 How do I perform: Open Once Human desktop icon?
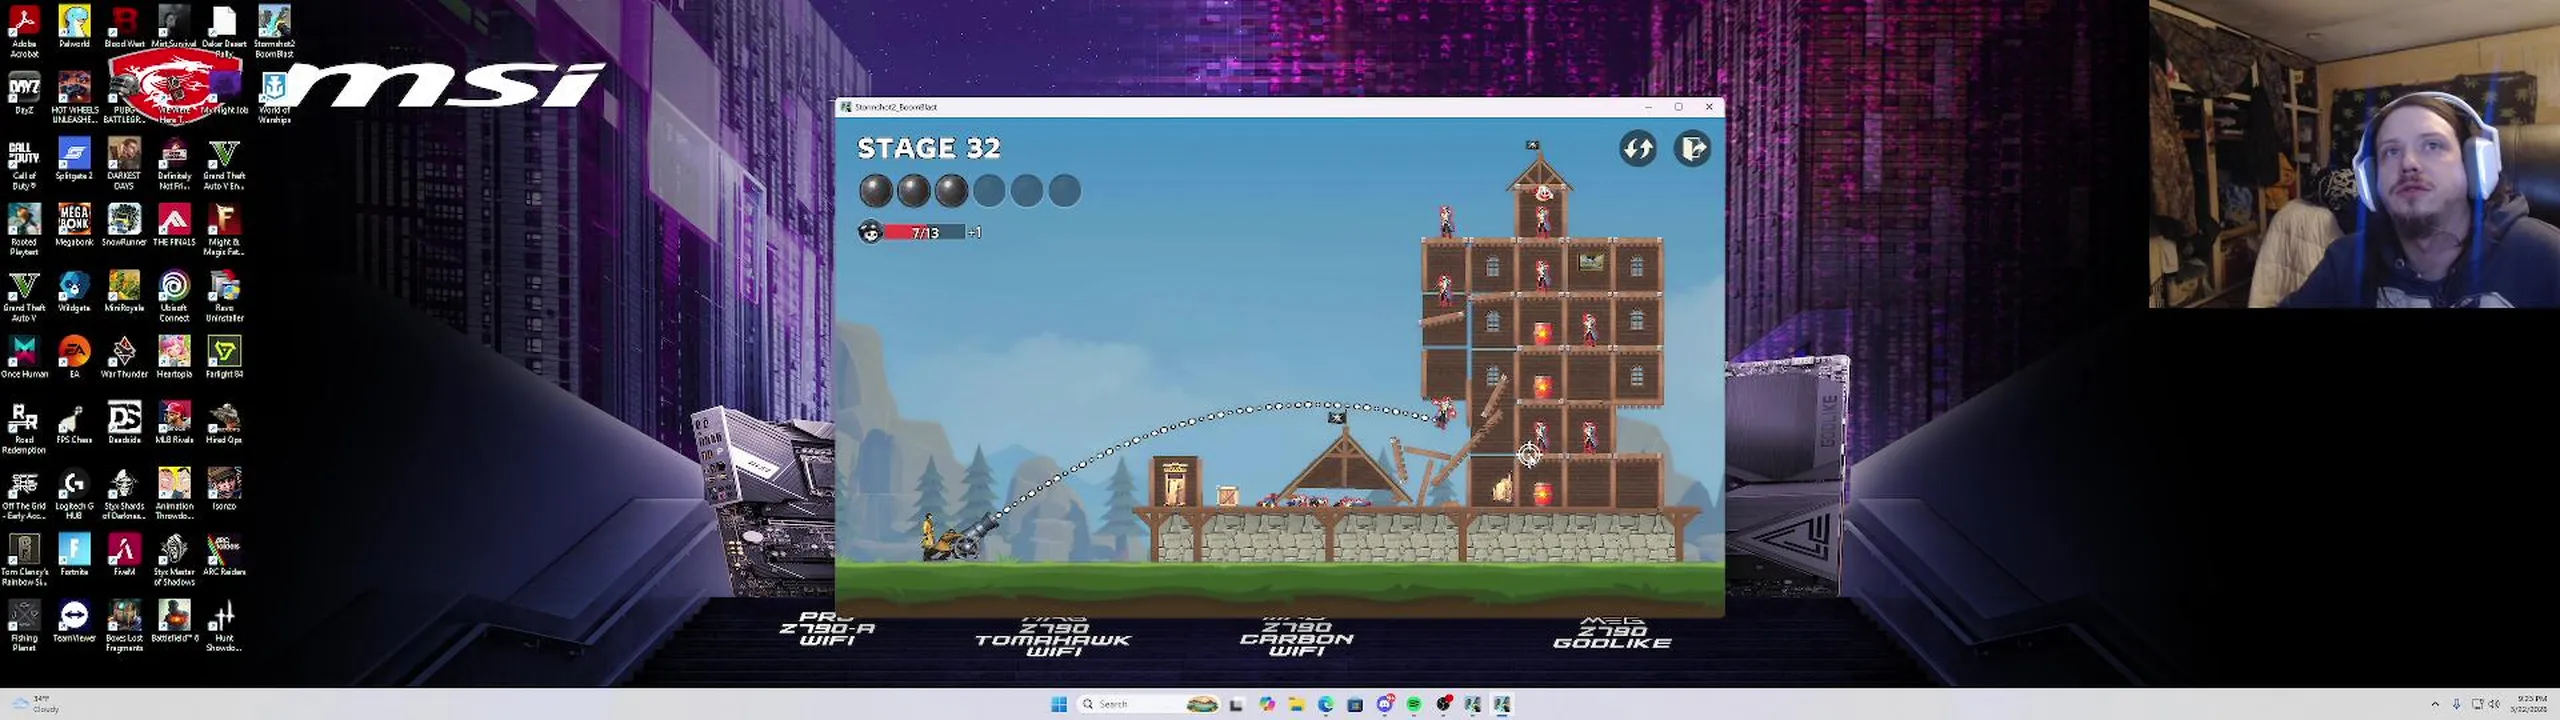(x=24, y=357)
